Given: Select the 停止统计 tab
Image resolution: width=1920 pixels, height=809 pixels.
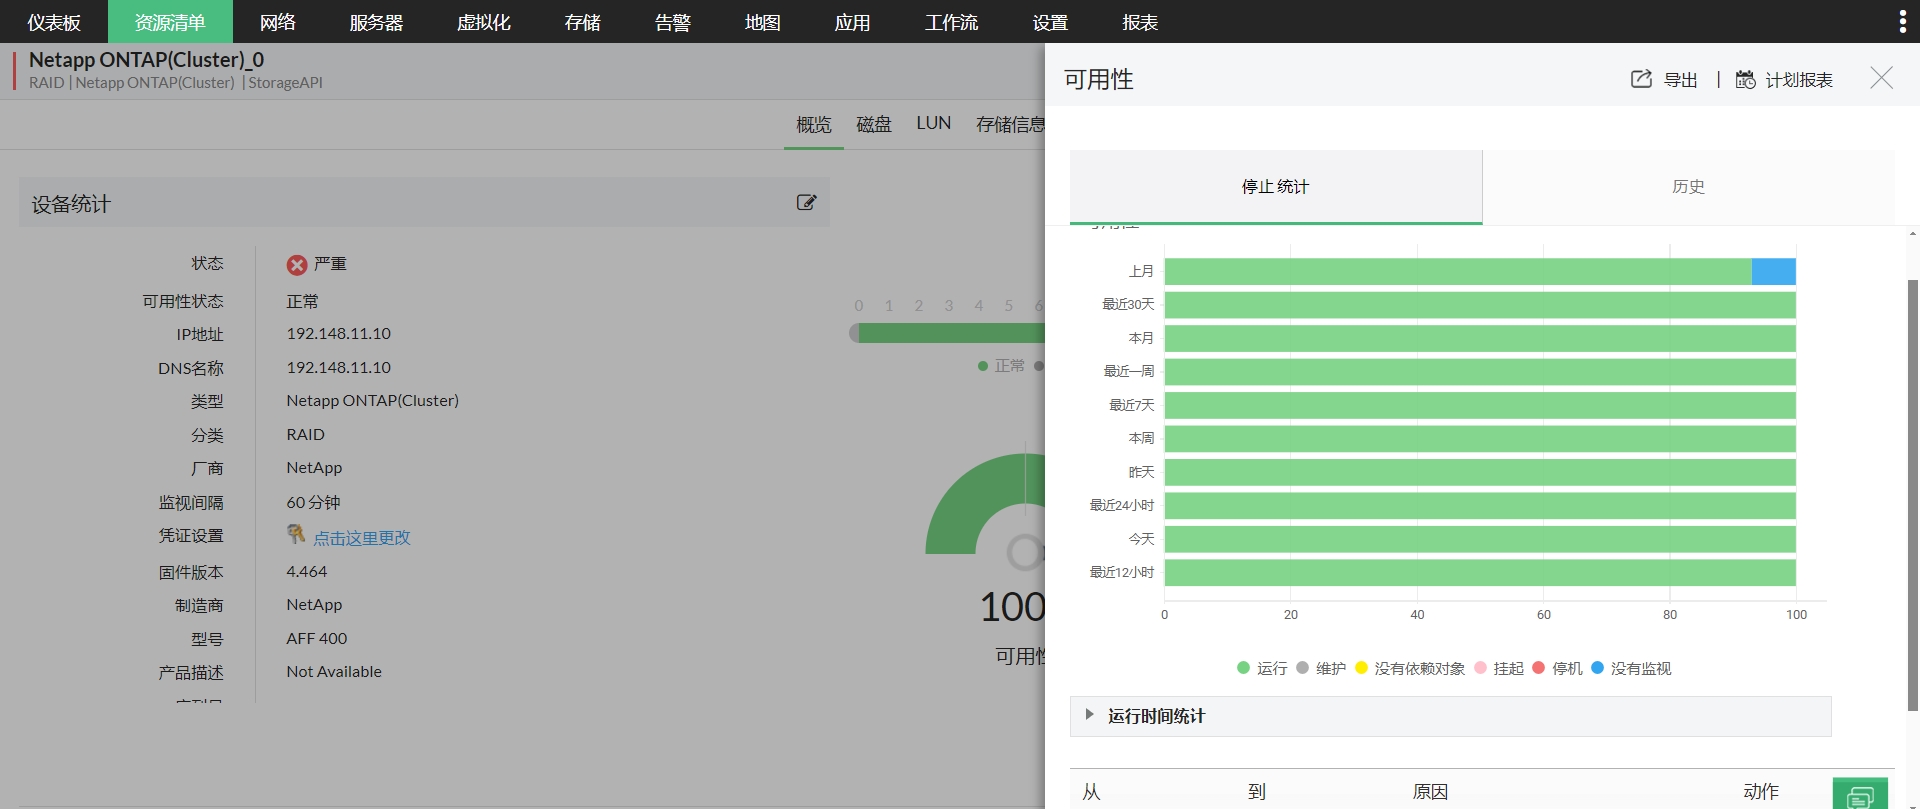Looking at the screenshot, I should pyautogui.click(x=1276, y=187).
